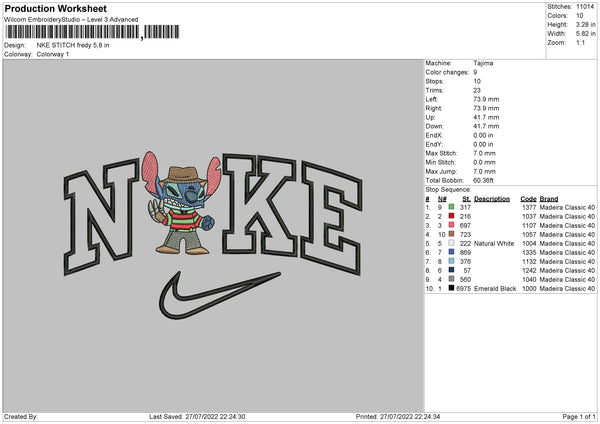Click 'Wilcom EmbroideryStudio – Level 3 Advanced' text
Screen dimensions: 600x424
point(71,20)
